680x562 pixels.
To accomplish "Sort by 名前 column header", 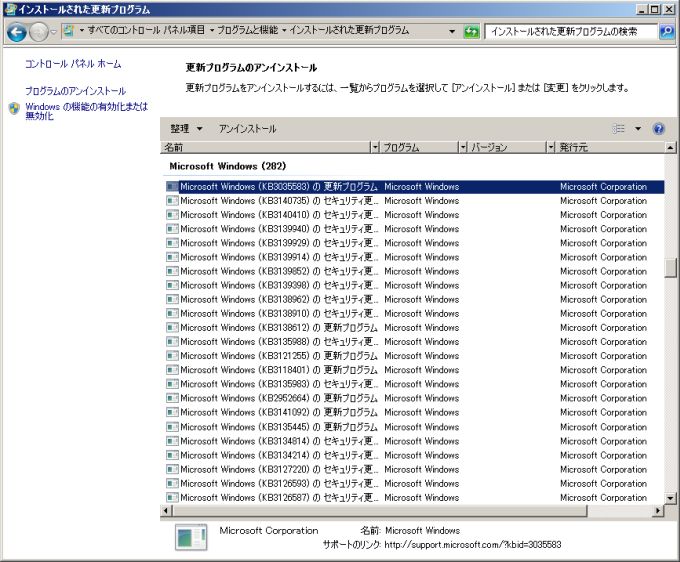I will coord(266,147).
